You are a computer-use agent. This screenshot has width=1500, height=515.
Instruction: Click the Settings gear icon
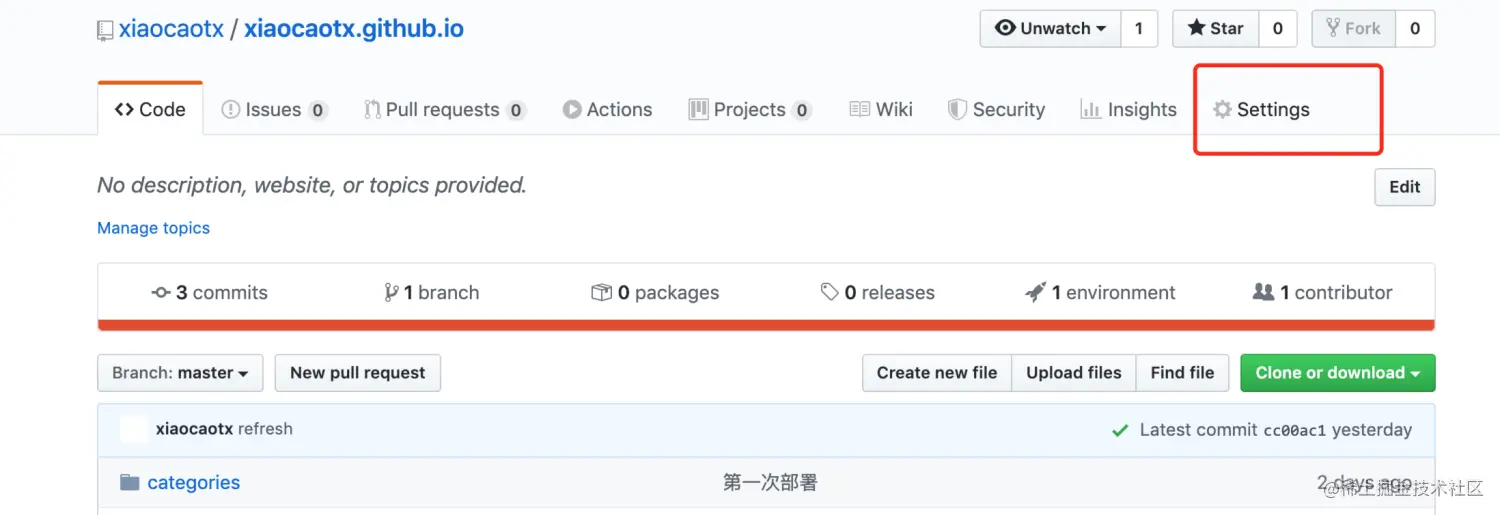[1222, 110]
